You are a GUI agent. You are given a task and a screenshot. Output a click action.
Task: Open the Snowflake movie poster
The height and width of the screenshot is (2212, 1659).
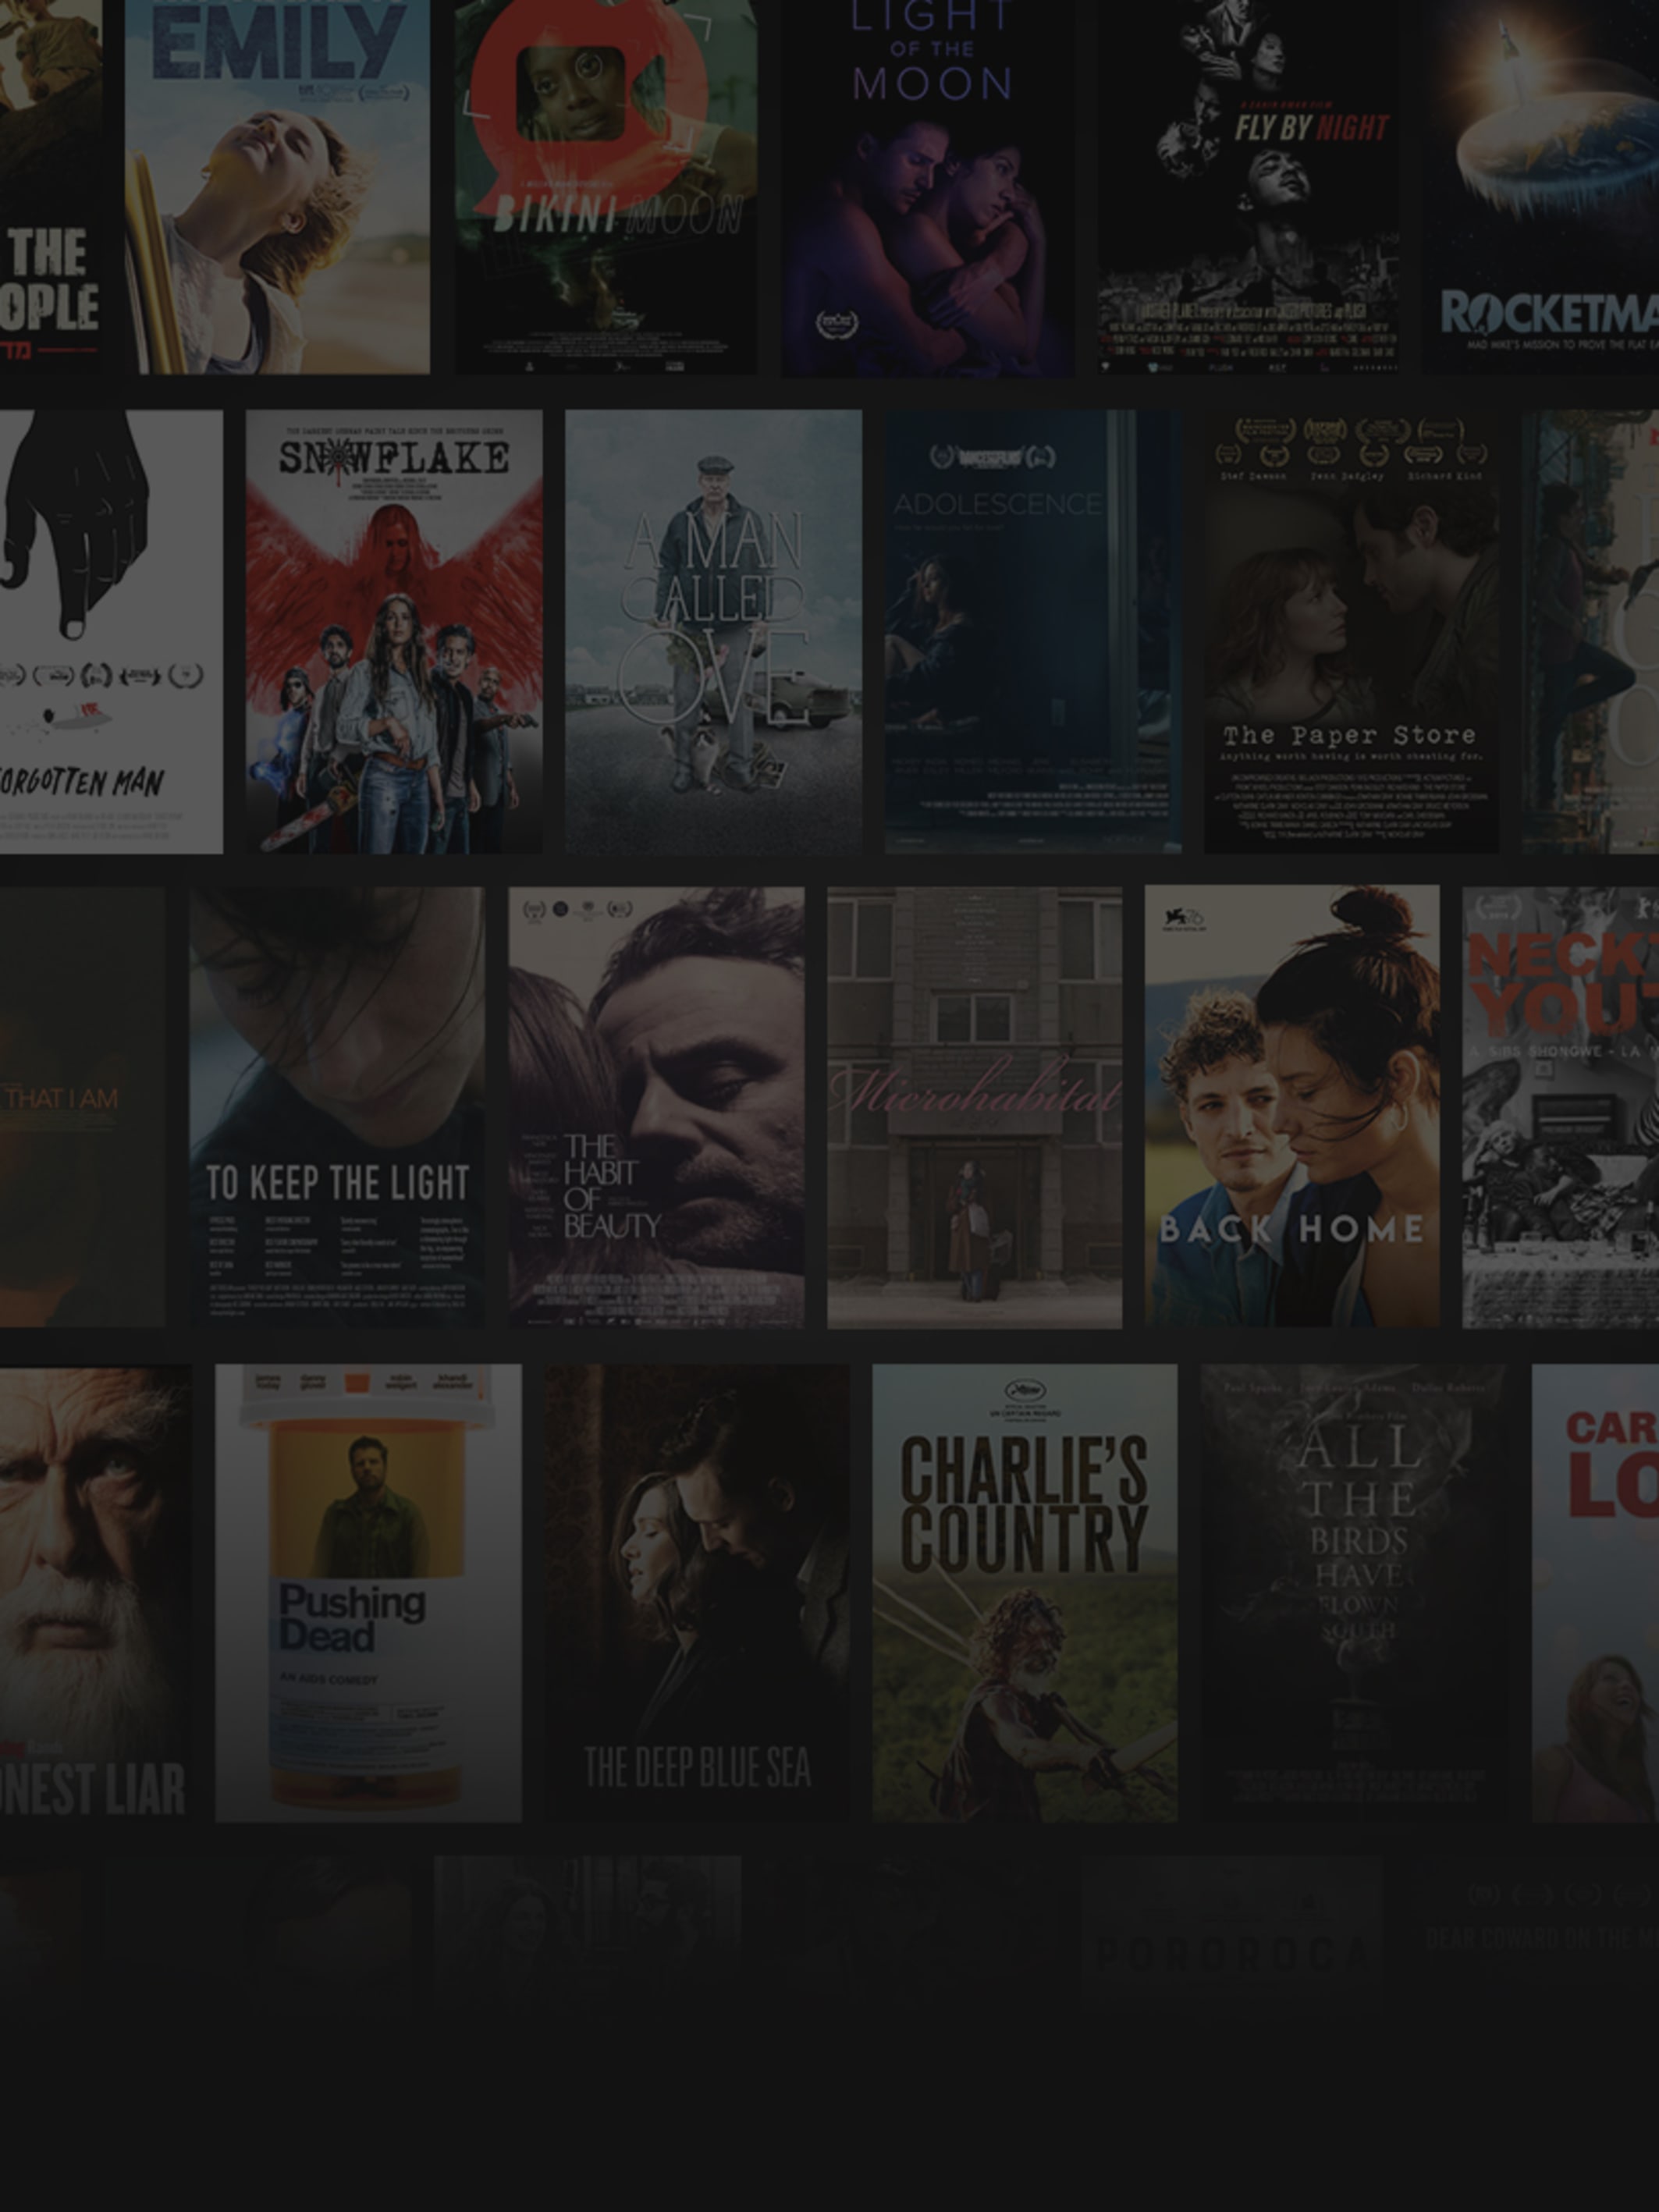[394, 631]
